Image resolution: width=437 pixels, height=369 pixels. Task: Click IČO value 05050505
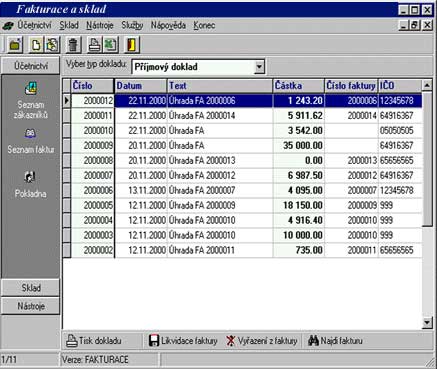coord(396,130)
